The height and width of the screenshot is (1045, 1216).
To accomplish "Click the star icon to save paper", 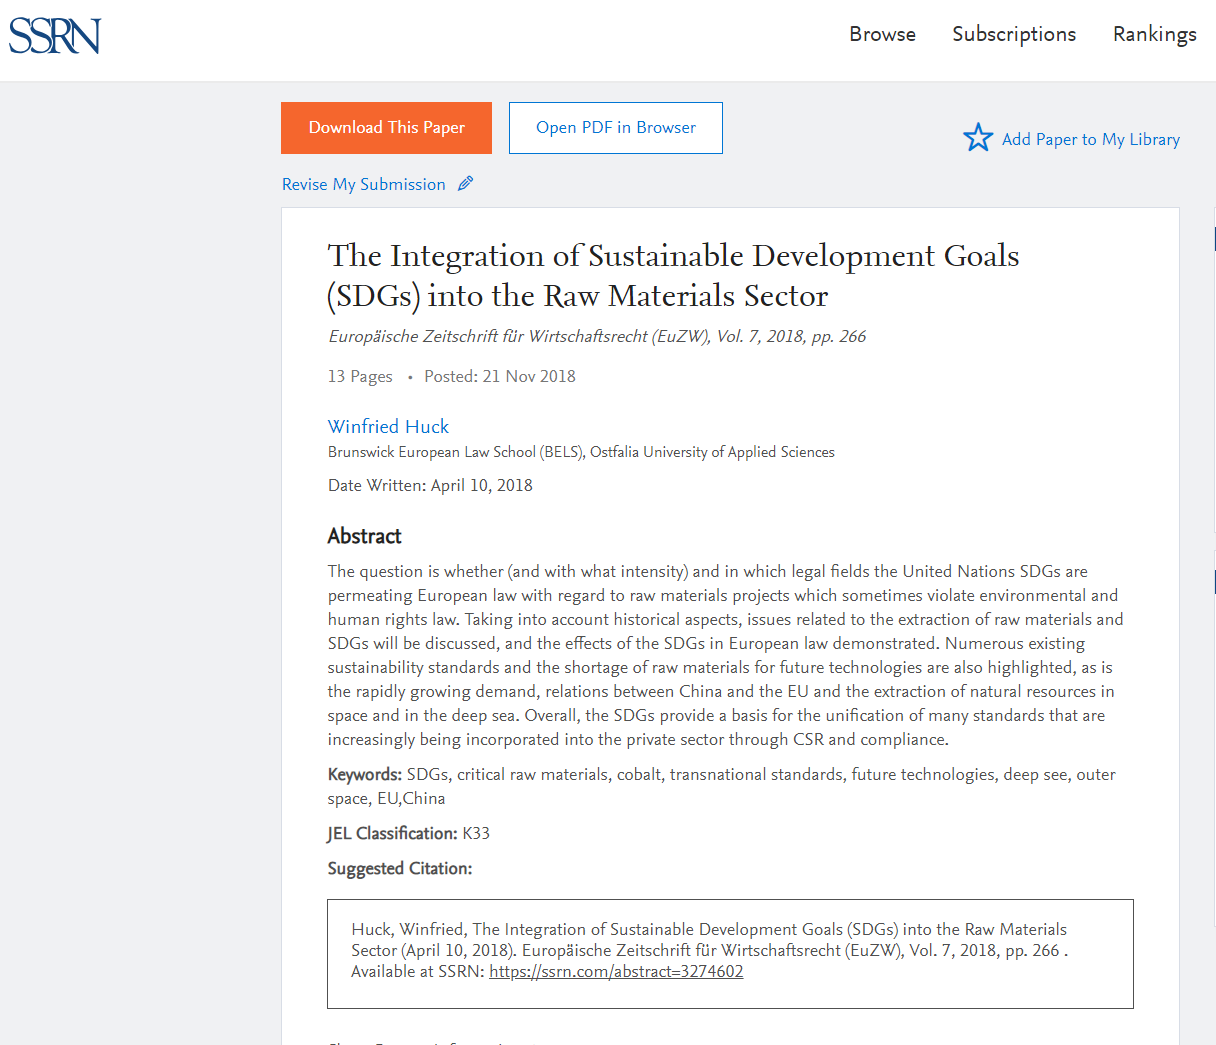I will [978, 138].
